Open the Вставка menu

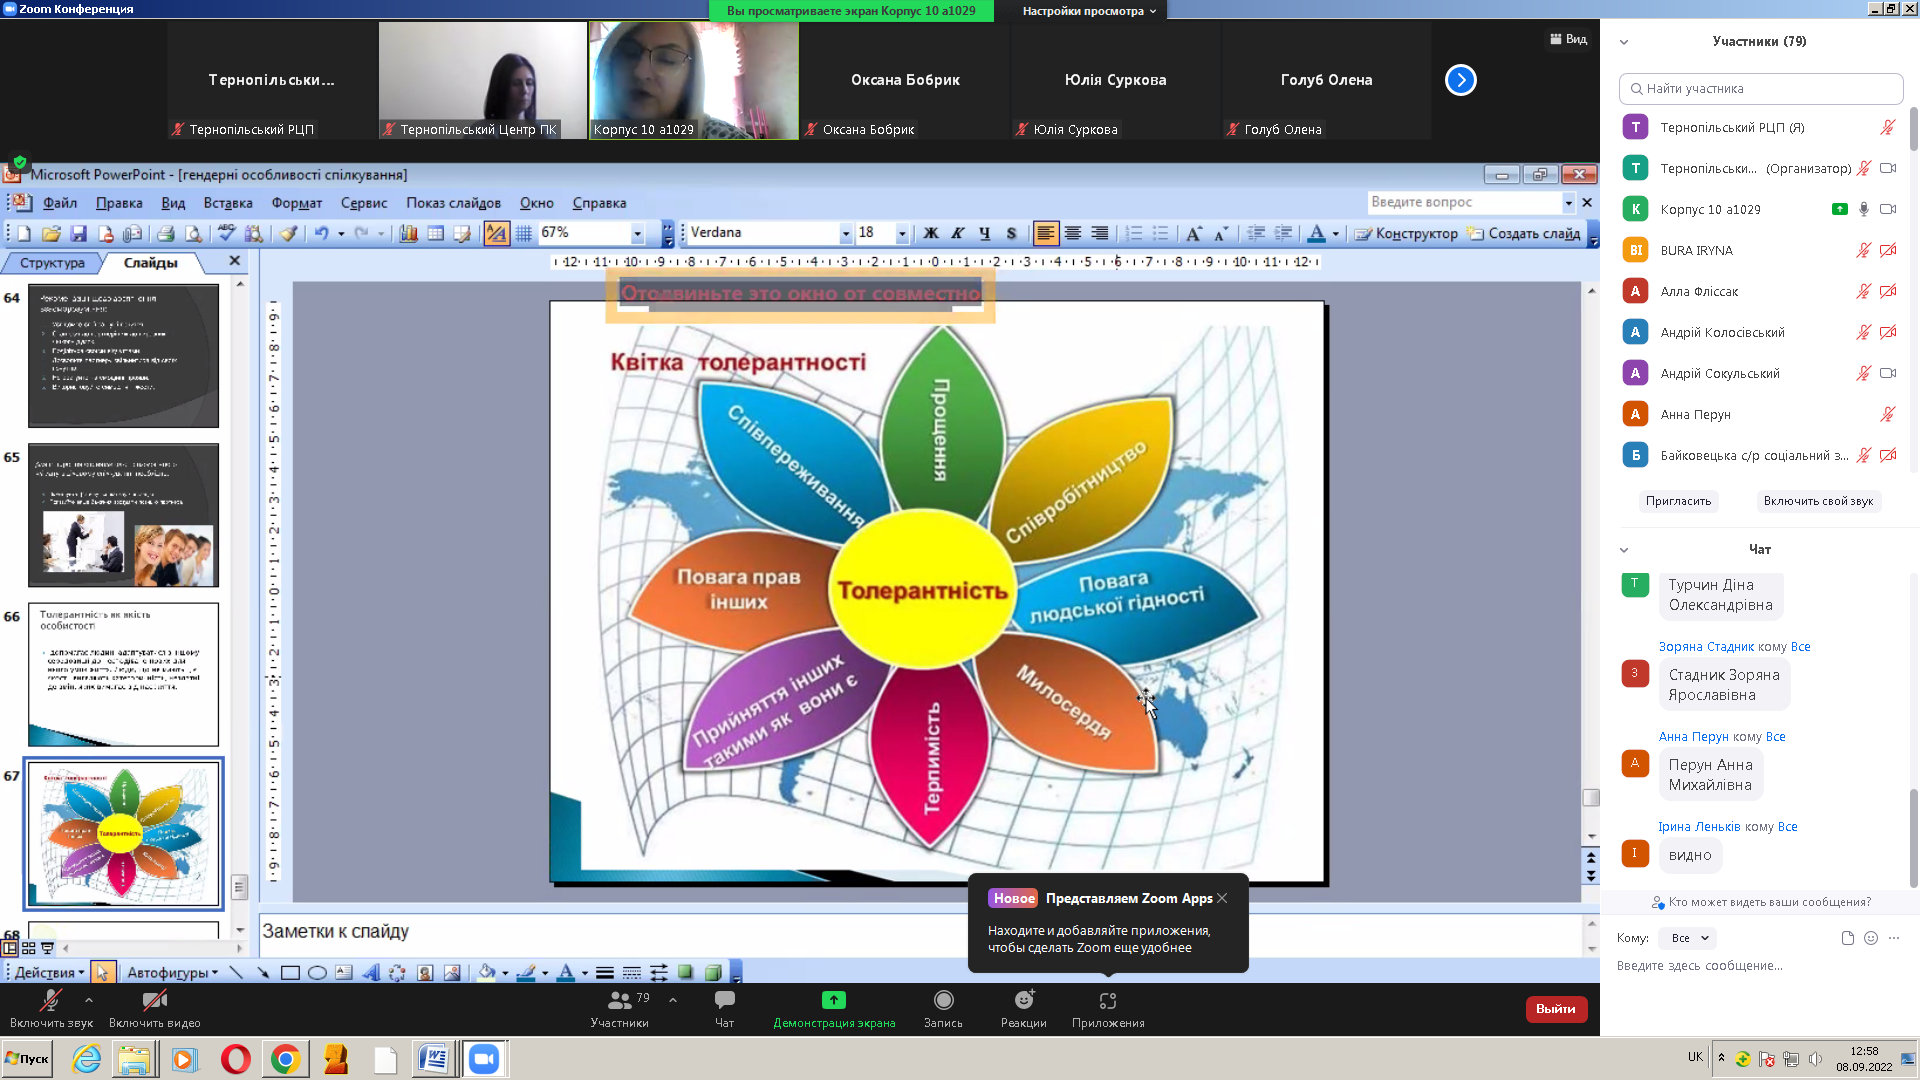point(228,203)
